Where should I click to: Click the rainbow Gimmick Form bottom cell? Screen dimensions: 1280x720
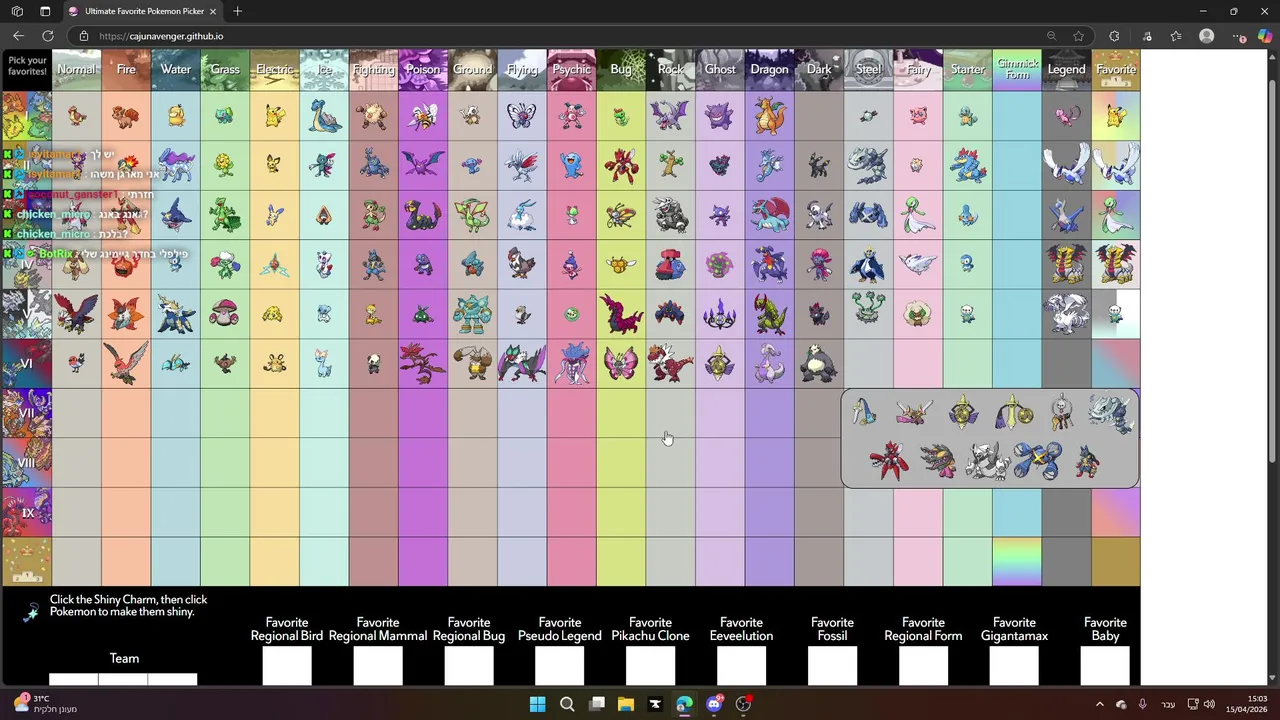1017,561
